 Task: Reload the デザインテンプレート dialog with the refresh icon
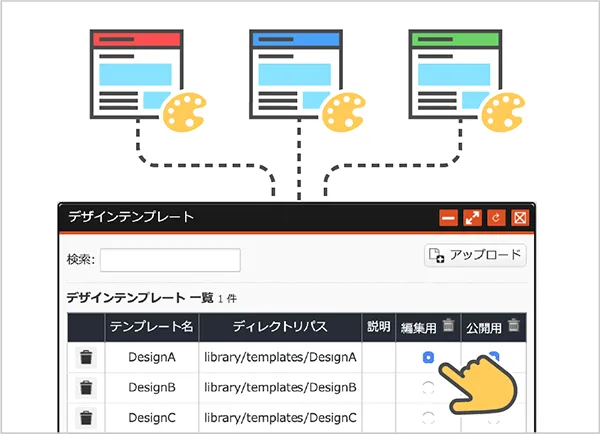[x=497, y=217]
